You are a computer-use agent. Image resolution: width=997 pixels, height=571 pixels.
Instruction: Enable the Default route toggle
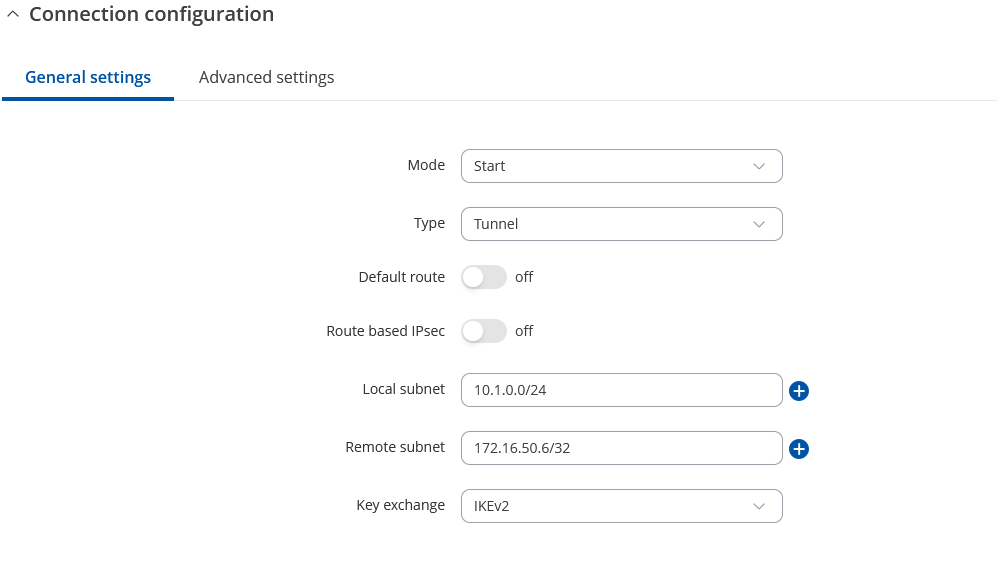tap(483, 277)
